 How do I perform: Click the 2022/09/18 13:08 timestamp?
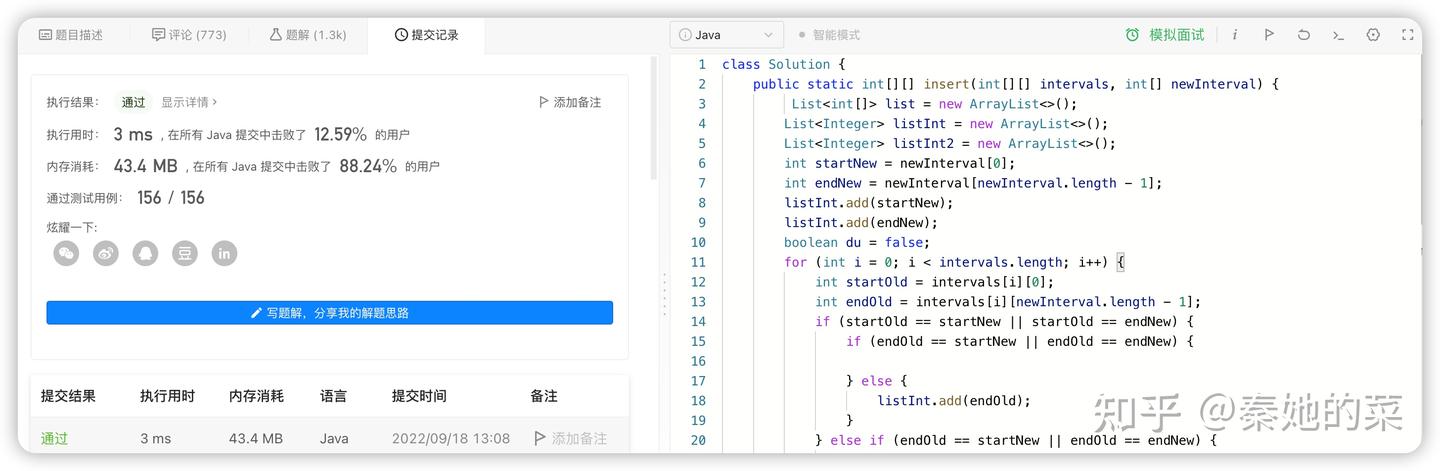pos(450,438)
